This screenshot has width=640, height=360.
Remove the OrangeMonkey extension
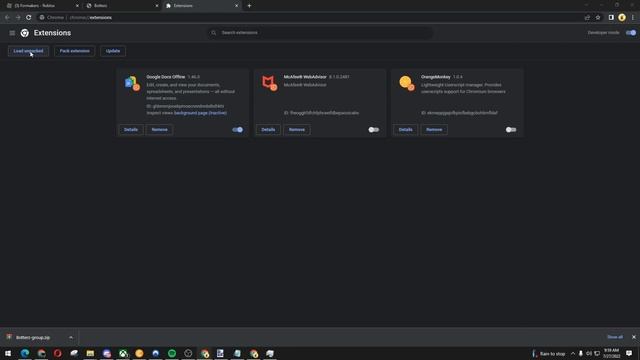(434, 130)
